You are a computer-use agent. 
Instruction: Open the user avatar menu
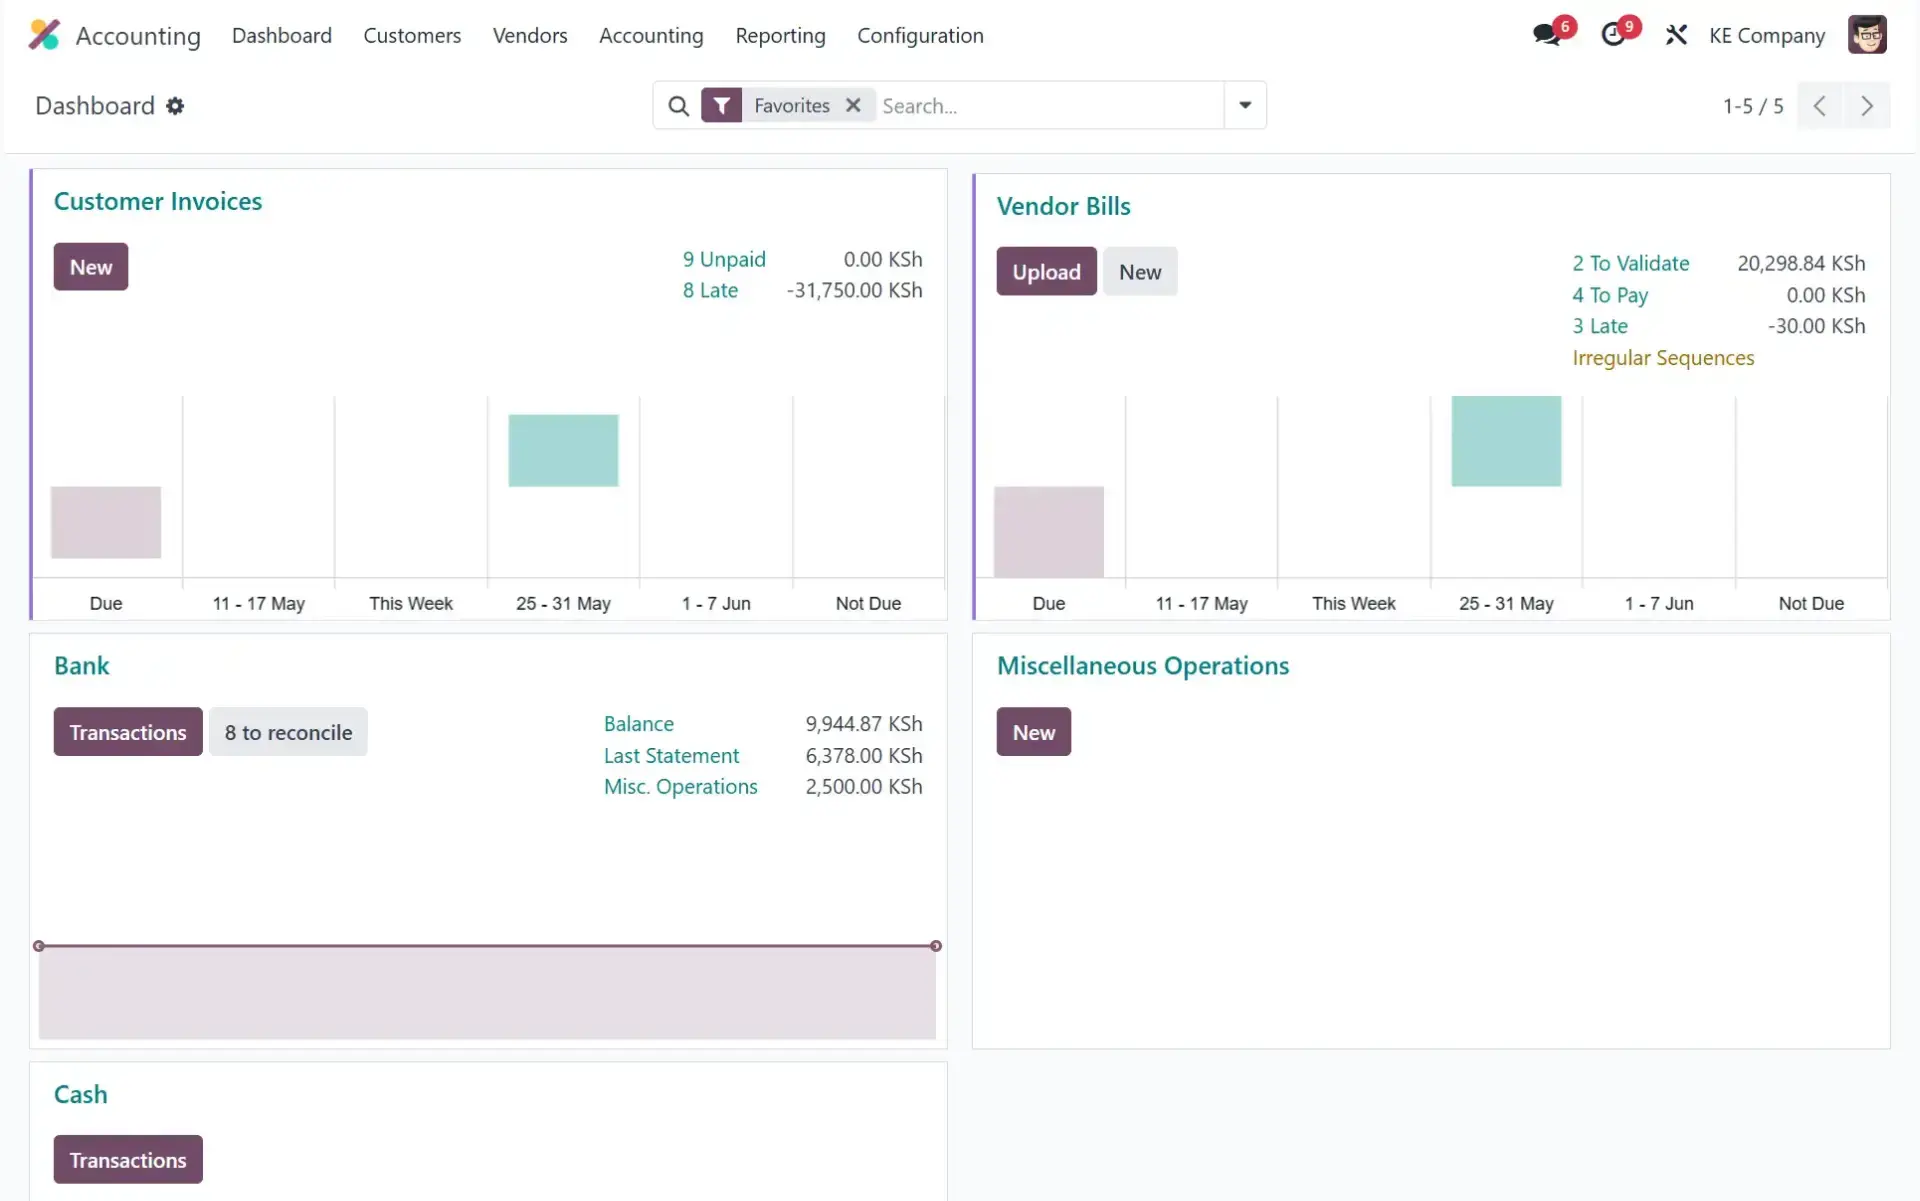pos(1866,35)
